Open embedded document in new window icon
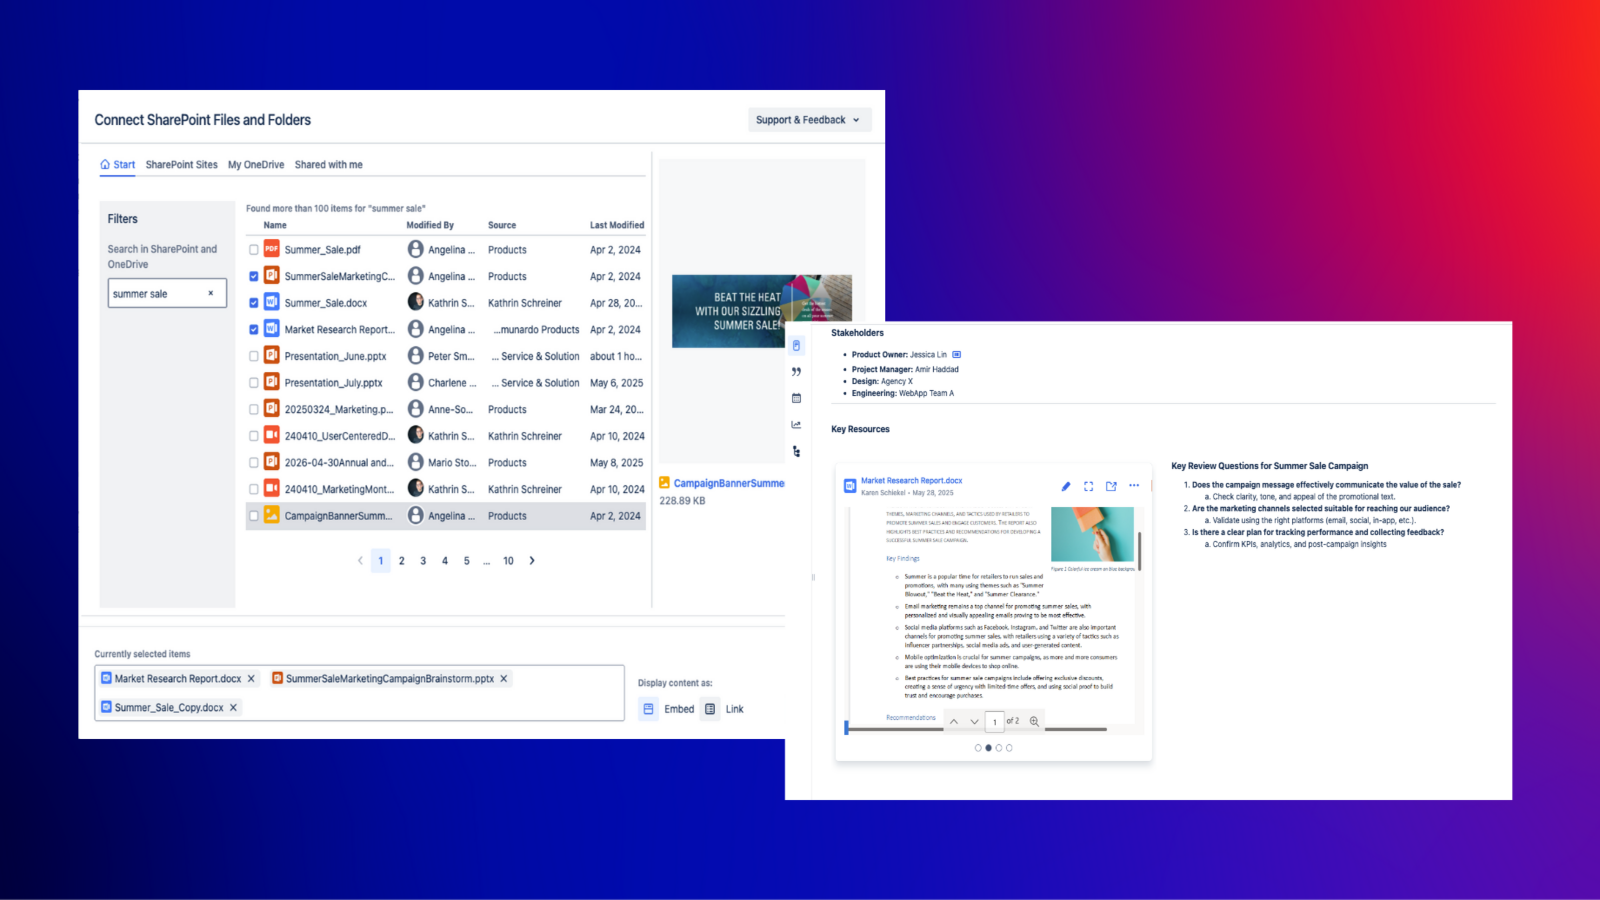 click(1111, 486)
